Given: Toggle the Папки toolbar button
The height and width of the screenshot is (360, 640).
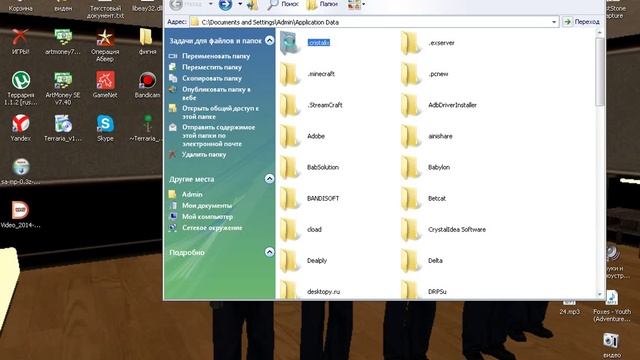Looking at the screenshot, I should point(322,4).
